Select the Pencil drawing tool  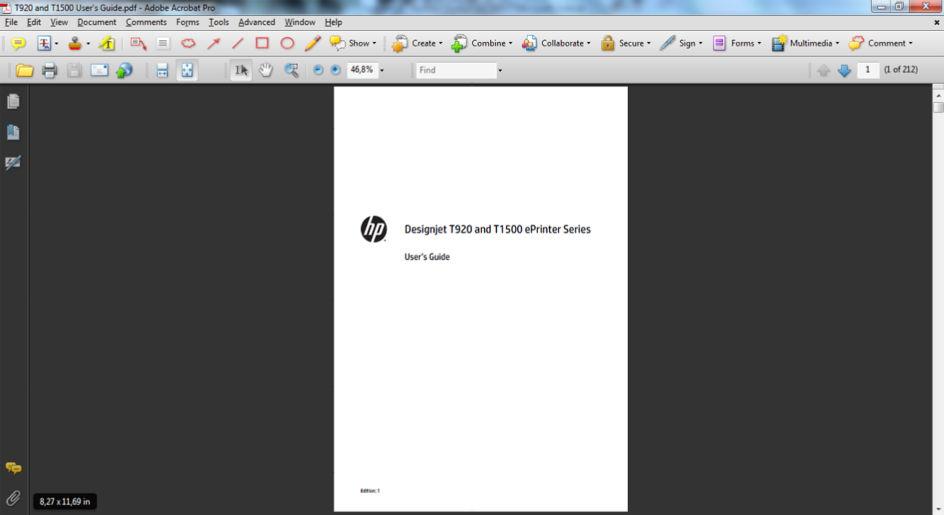[312, 43]
